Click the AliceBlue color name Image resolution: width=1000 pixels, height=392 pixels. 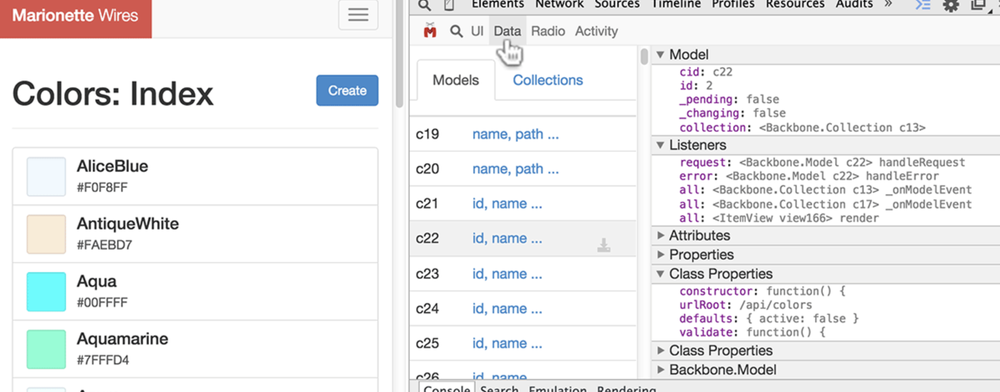[112, 166]
